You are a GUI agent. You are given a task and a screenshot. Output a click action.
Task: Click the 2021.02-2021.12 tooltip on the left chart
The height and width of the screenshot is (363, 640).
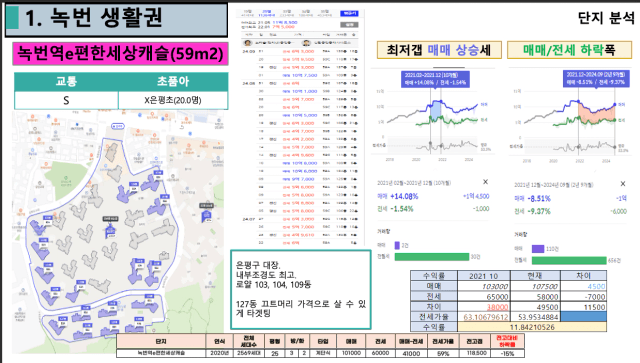(x=435, y=79)
